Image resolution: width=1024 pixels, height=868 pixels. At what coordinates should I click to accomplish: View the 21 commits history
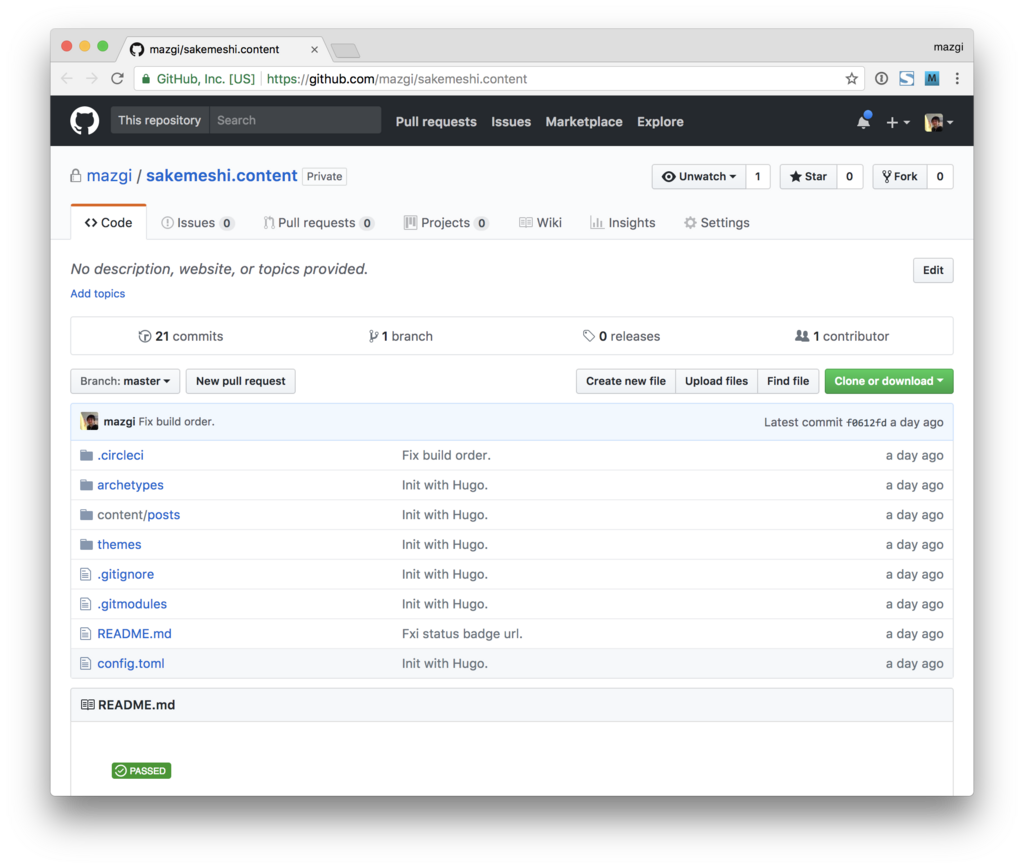pyautogui.click(x=181, y=336)
